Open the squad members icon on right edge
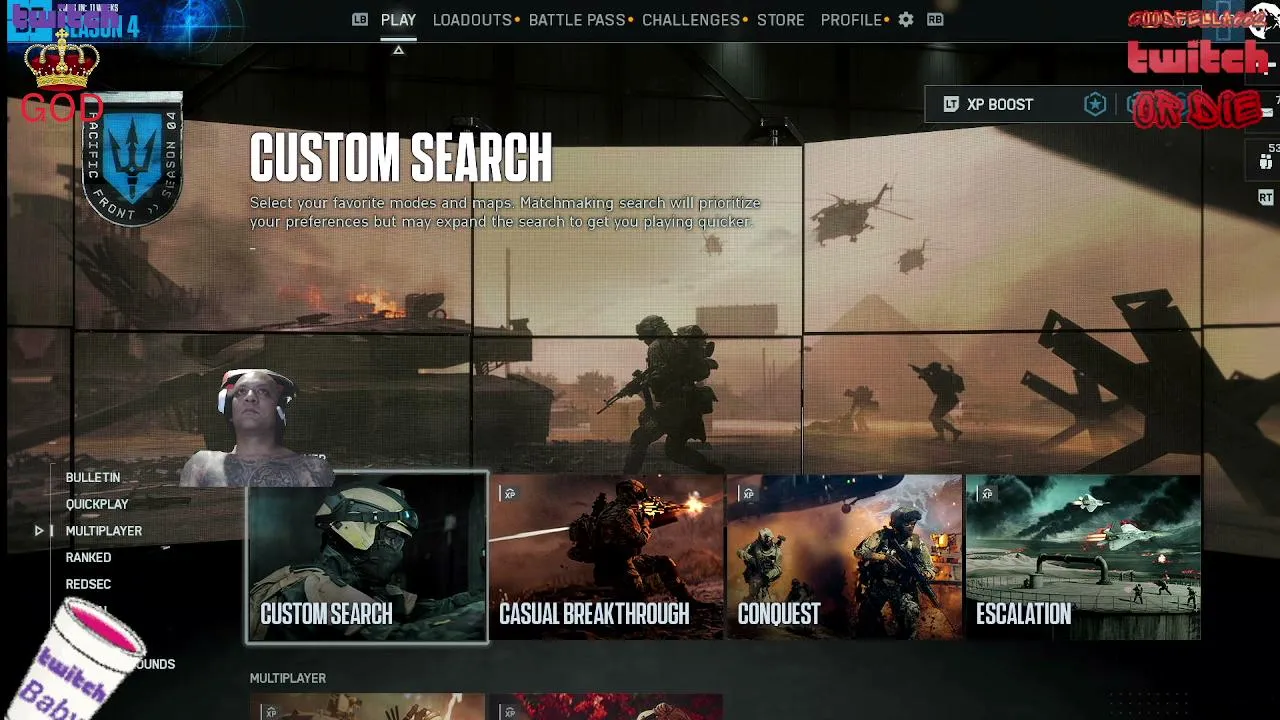 pyautogui.click(x=1266, y=162)
